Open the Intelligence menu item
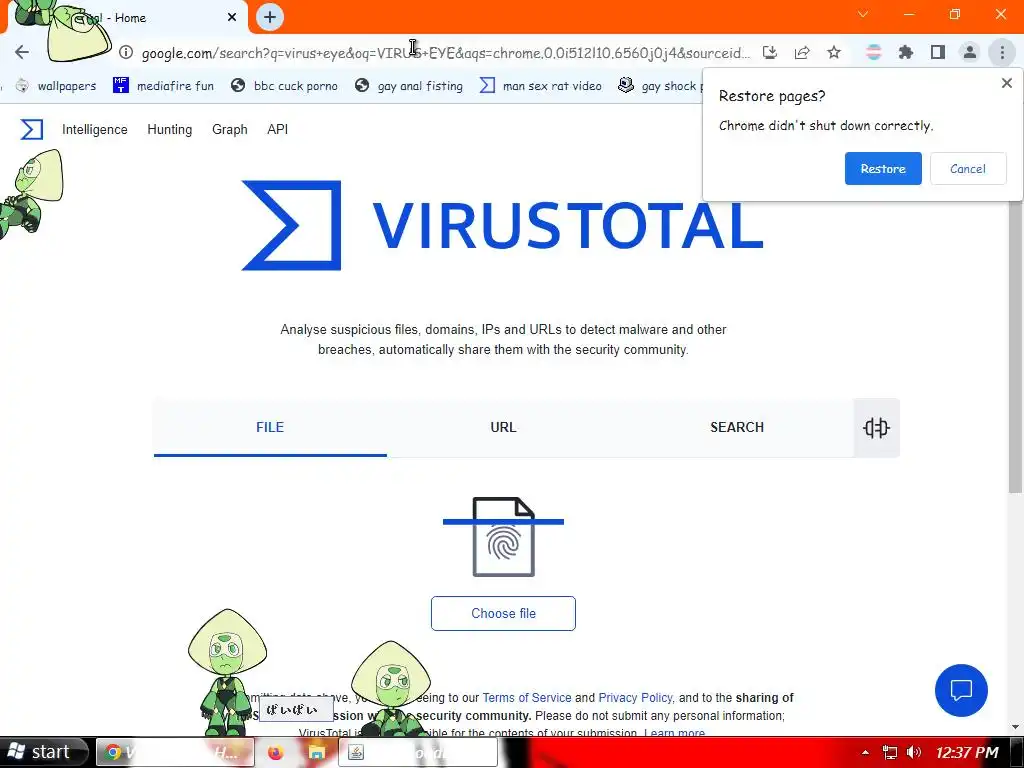The width and height of the screenshot is (1024, 768). click(x=95, y=129)
